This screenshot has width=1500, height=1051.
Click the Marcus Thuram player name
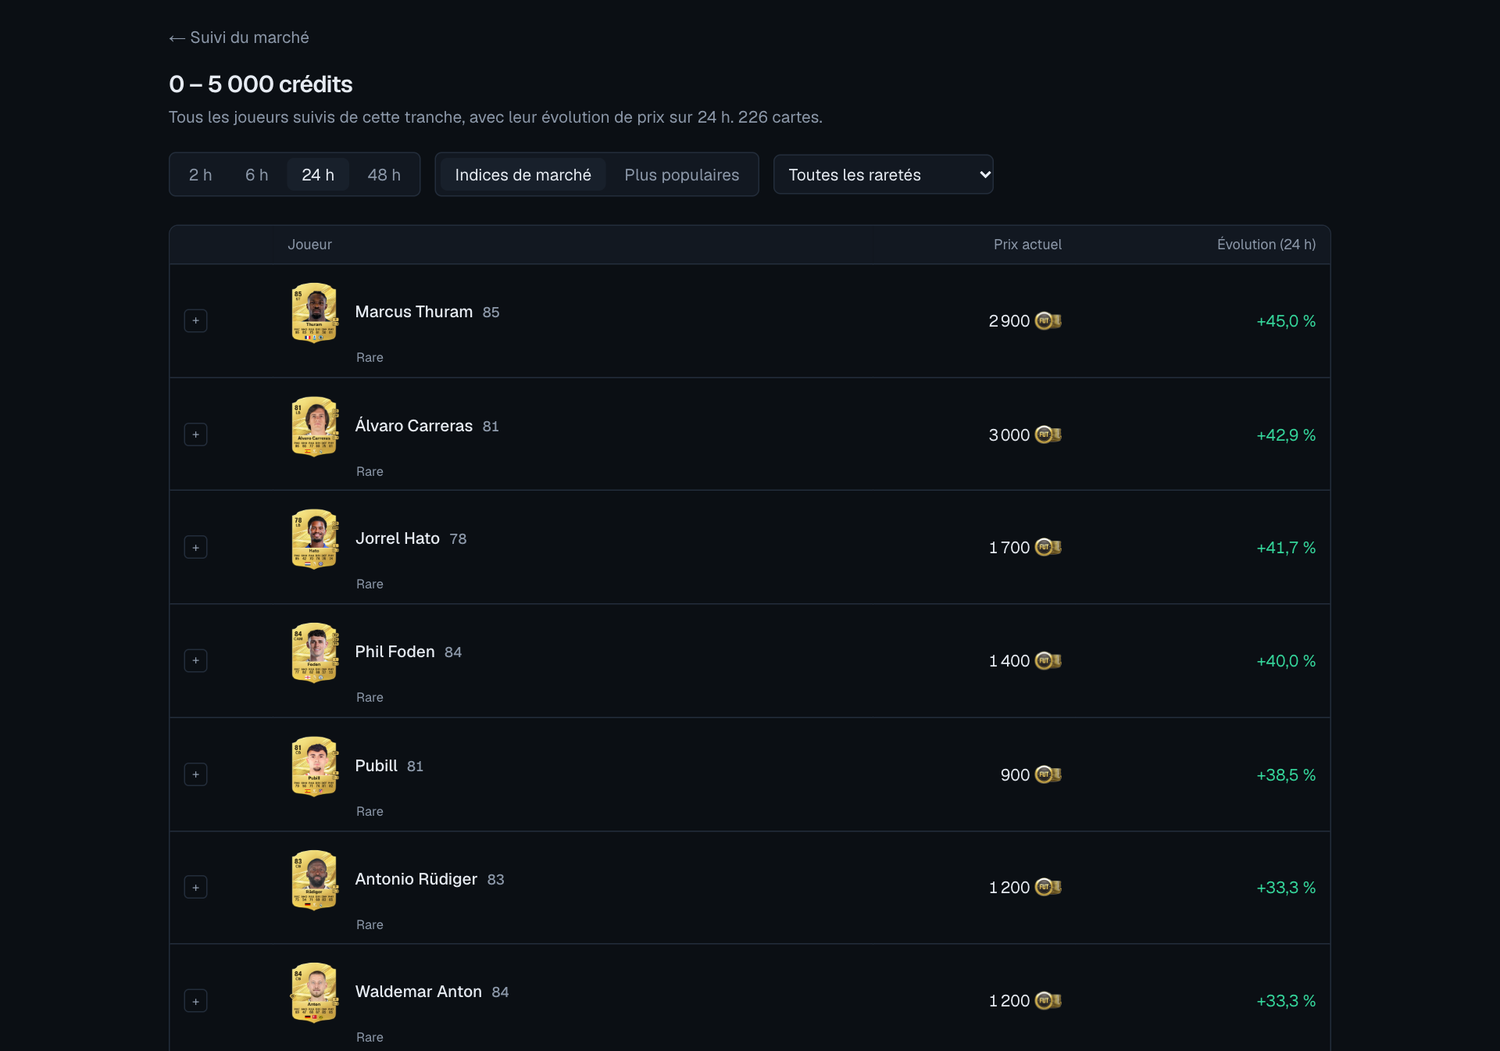point(414,312)
